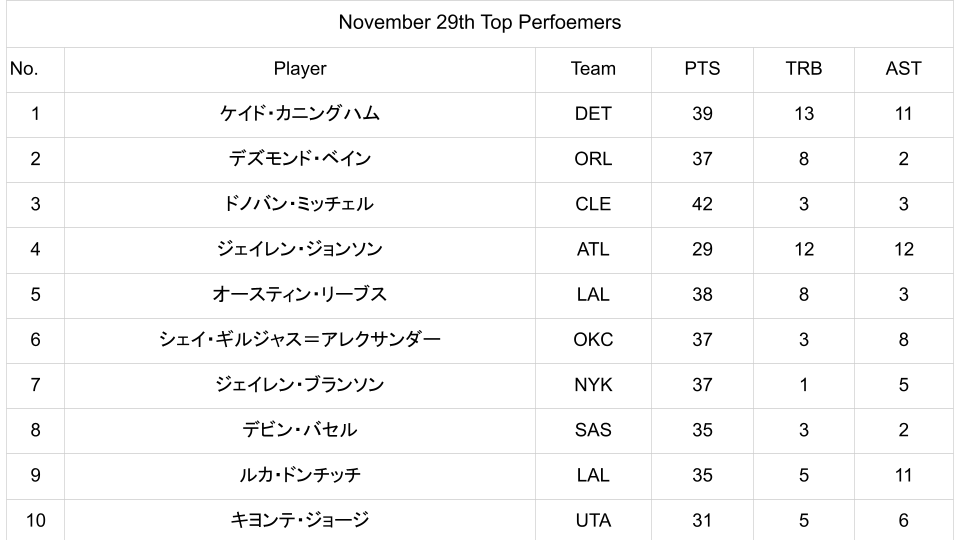Click the "PTS" column header

click(x=702, y=69)
